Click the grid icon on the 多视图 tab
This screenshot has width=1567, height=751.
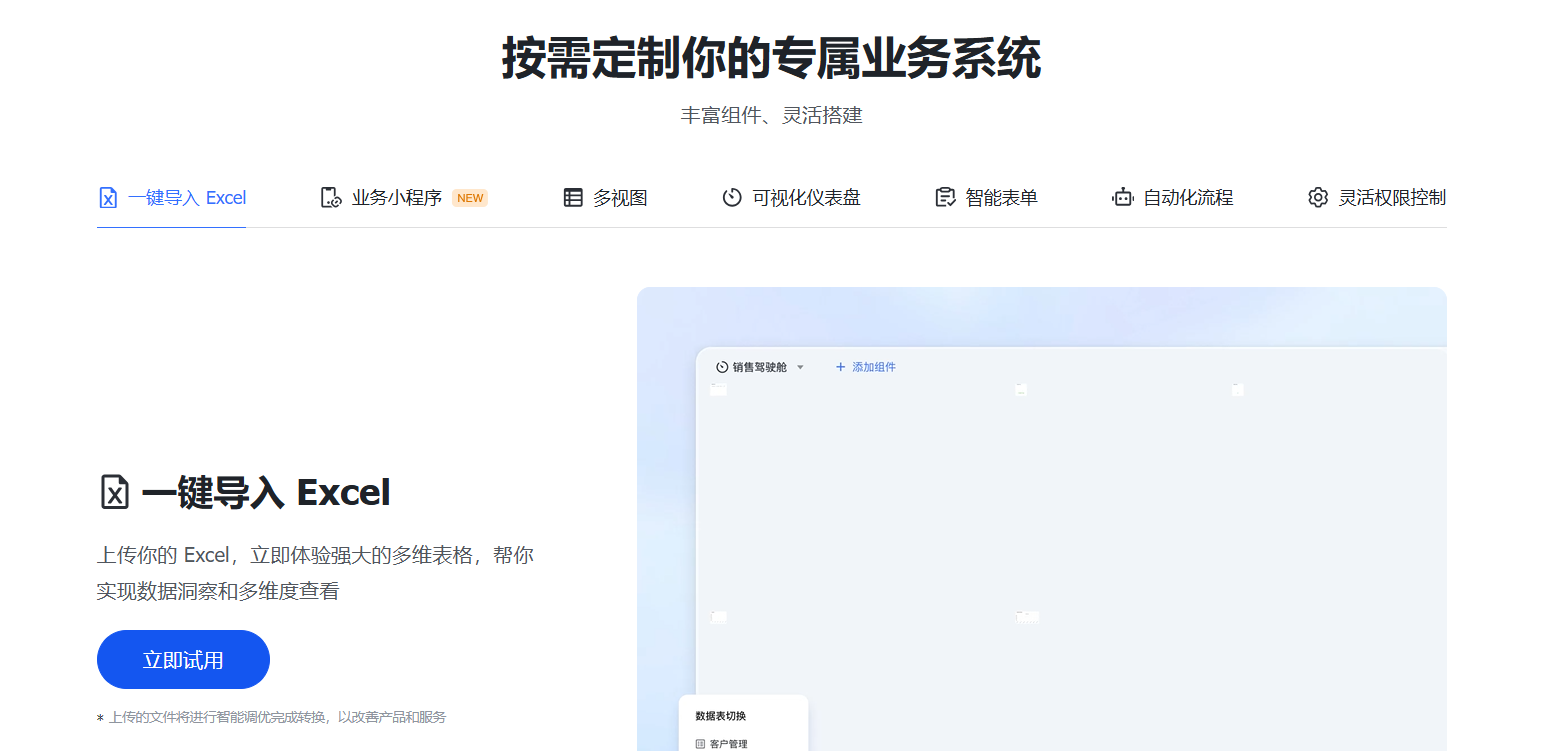(x=573, y=197)
